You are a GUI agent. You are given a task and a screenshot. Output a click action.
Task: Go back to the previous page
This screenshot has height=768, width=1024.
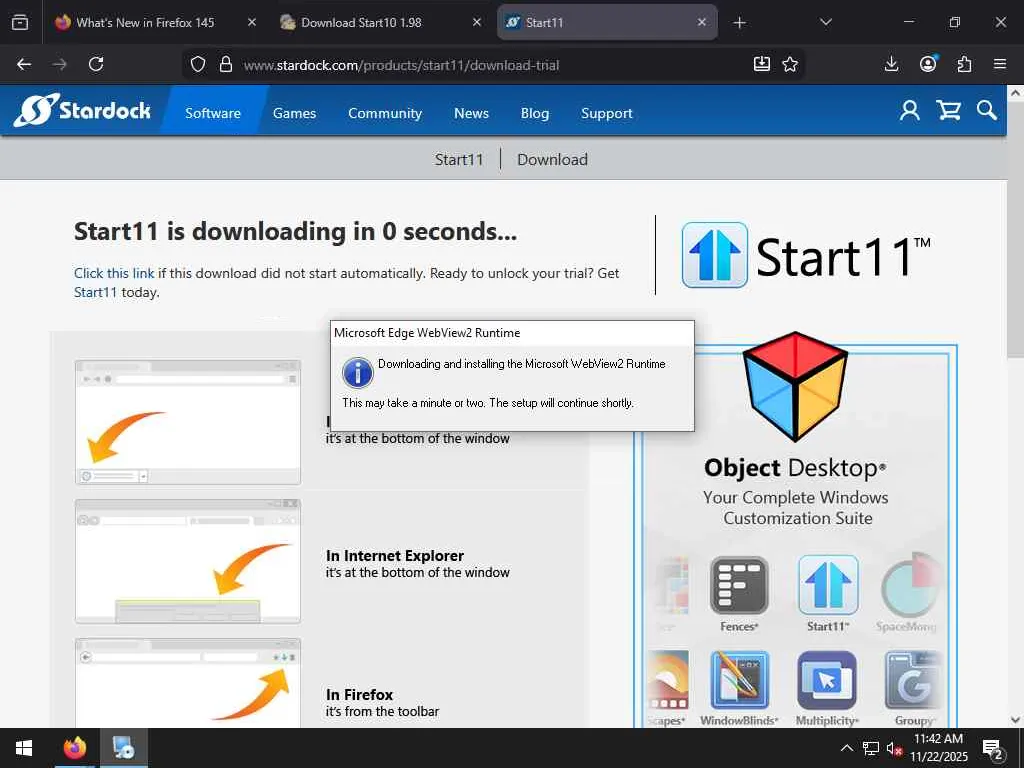coord(24,64)
